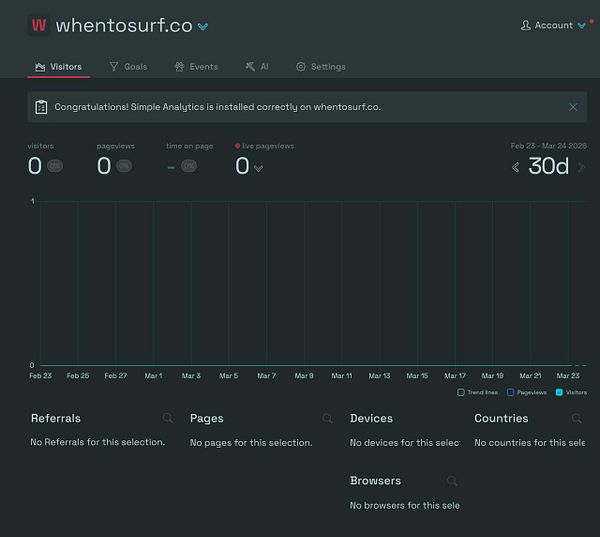Image resolution: width=600 pixels, height=537 pixels.
Task: Click the Devices section heading
Action: (x=371, y=418)
